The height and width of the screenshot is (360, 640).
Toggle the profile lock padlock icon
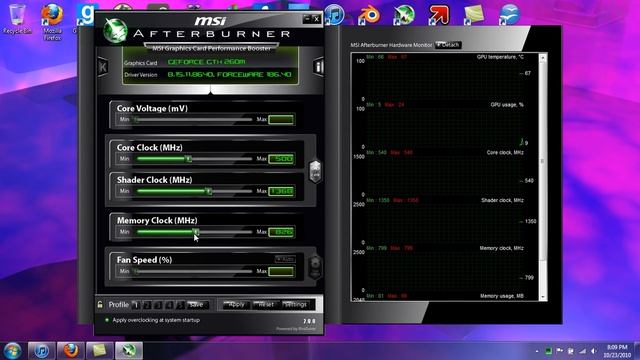coord(100,304)
